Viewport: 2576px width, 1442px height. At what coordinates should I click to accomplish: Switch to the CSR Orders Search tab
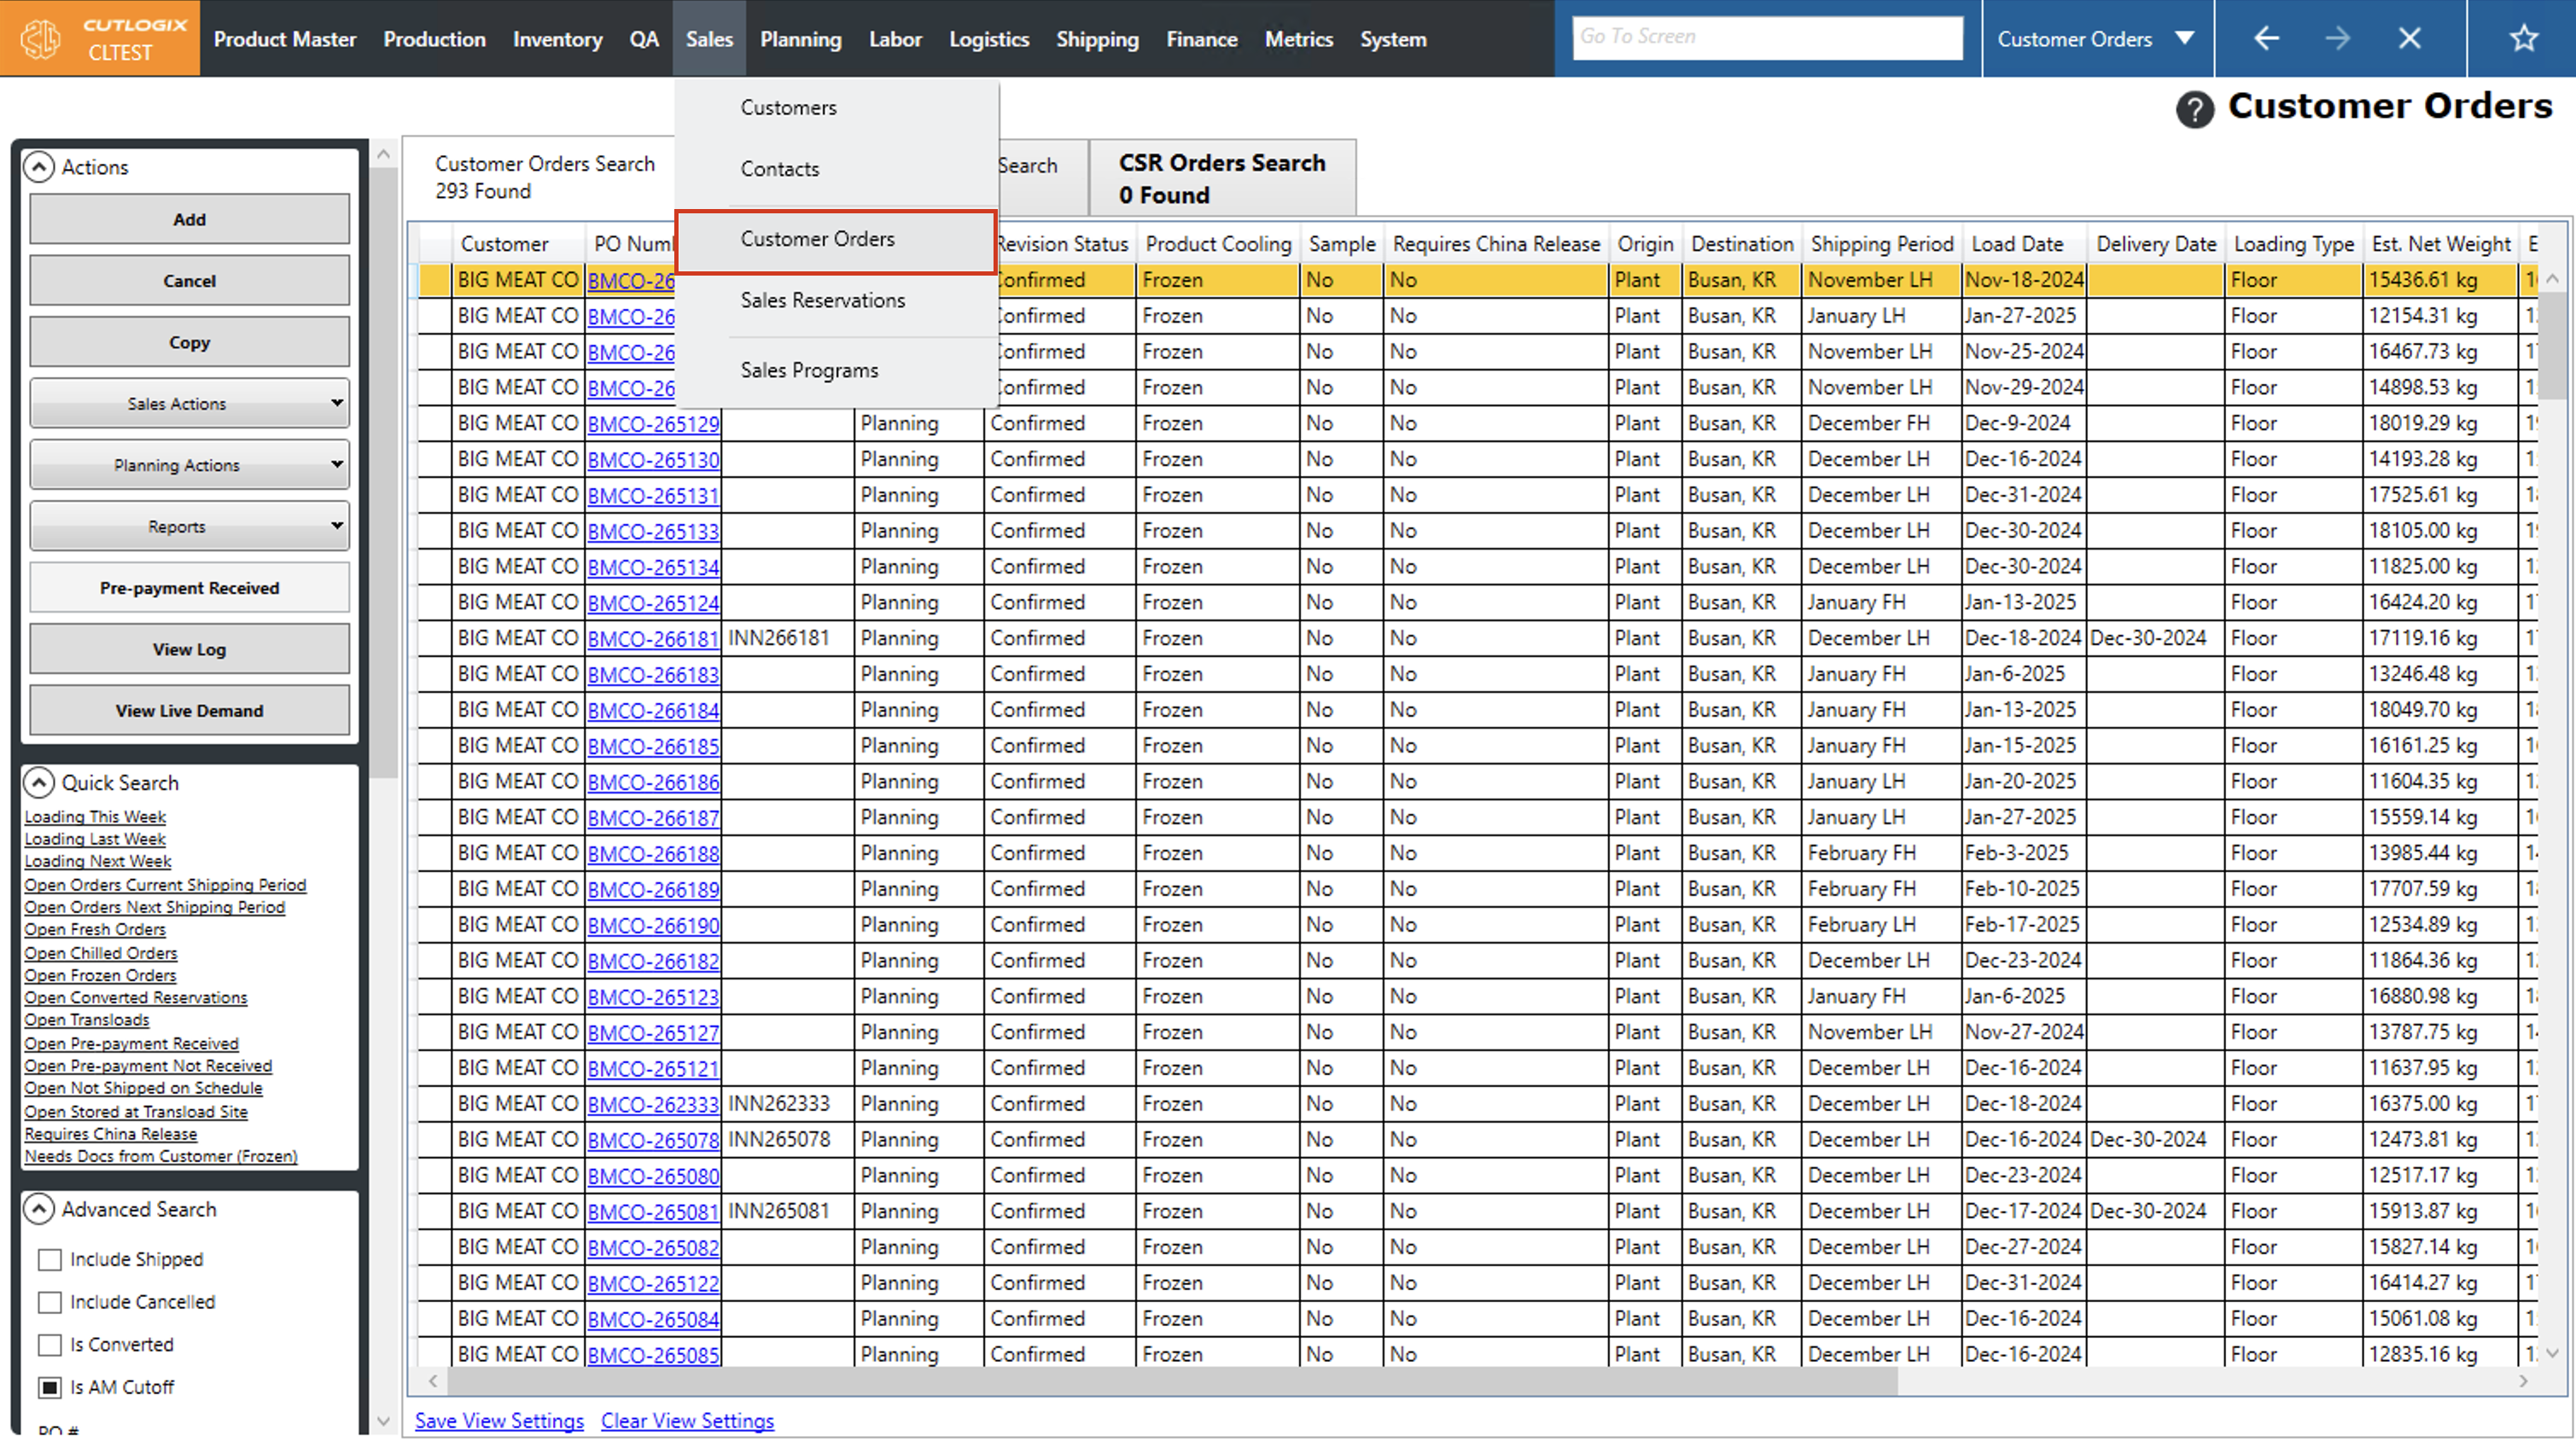1221,178
